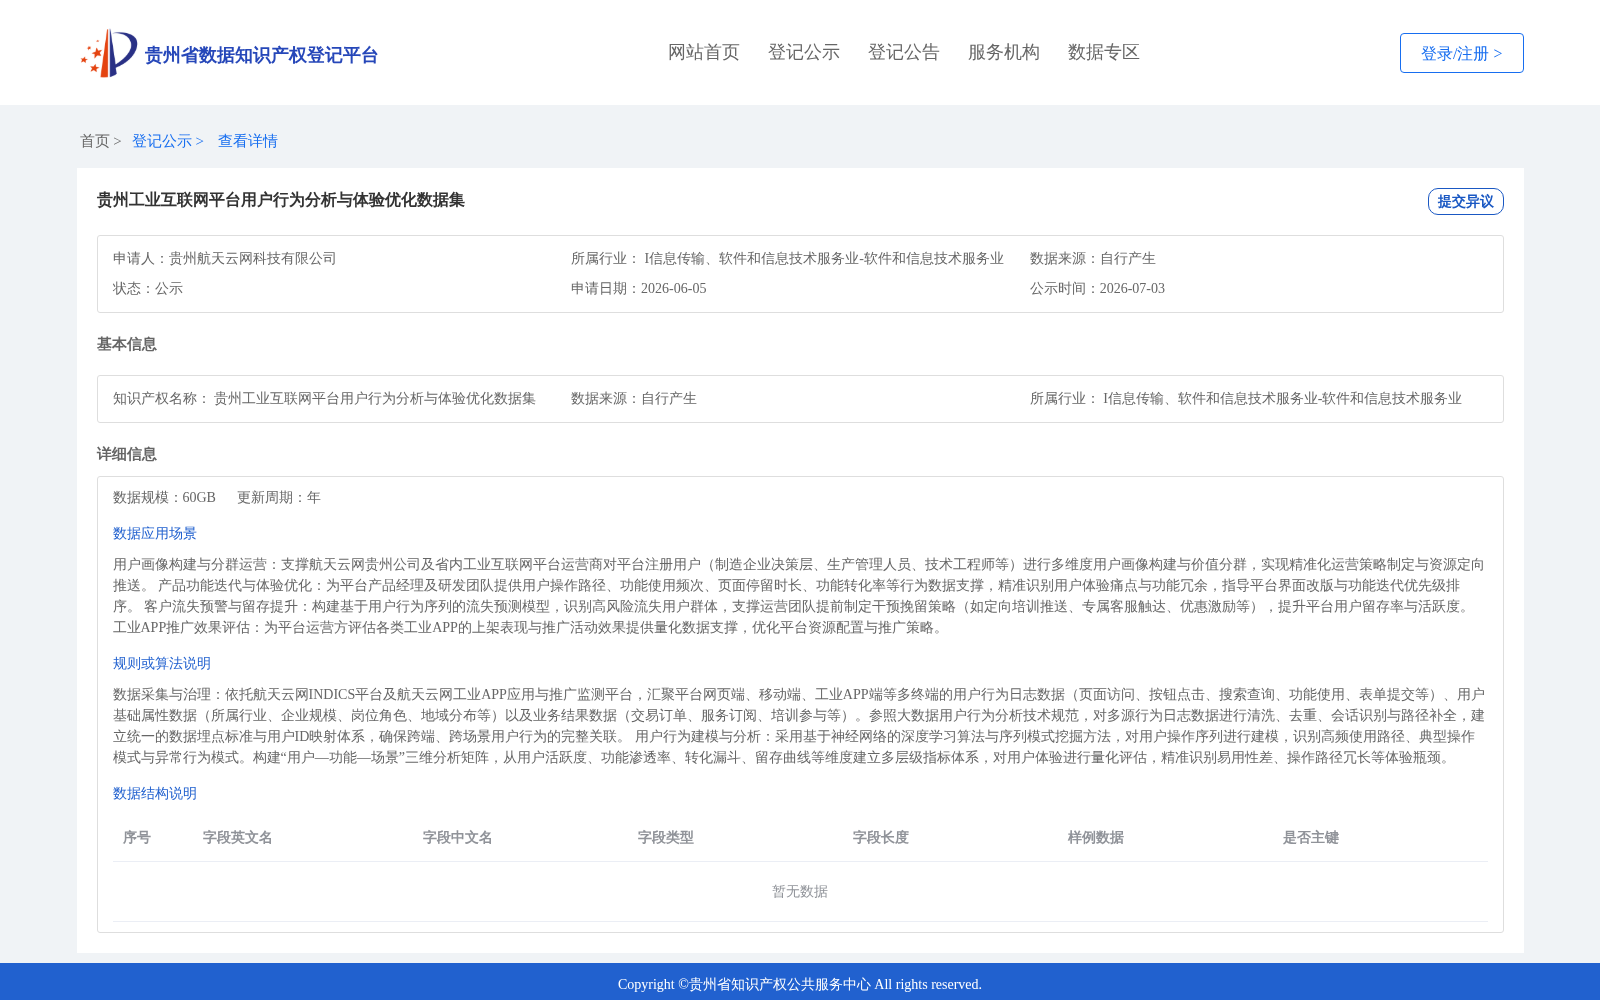Click 提交异议 button

coord(1466,201)
